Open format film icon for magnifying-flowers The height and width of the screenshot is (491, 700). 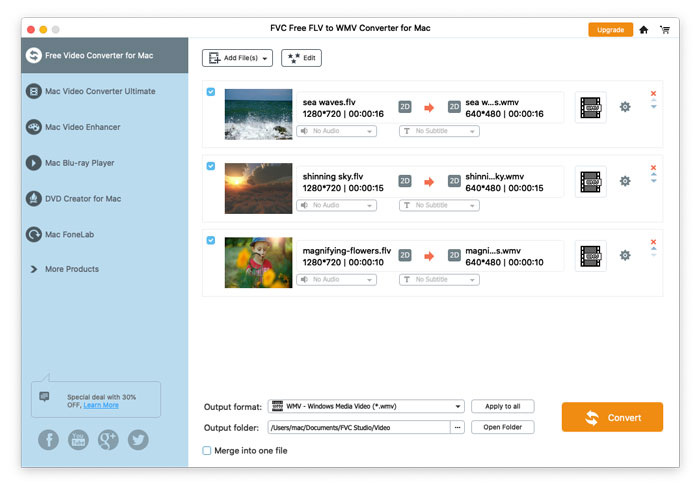[x=591, y=256]
